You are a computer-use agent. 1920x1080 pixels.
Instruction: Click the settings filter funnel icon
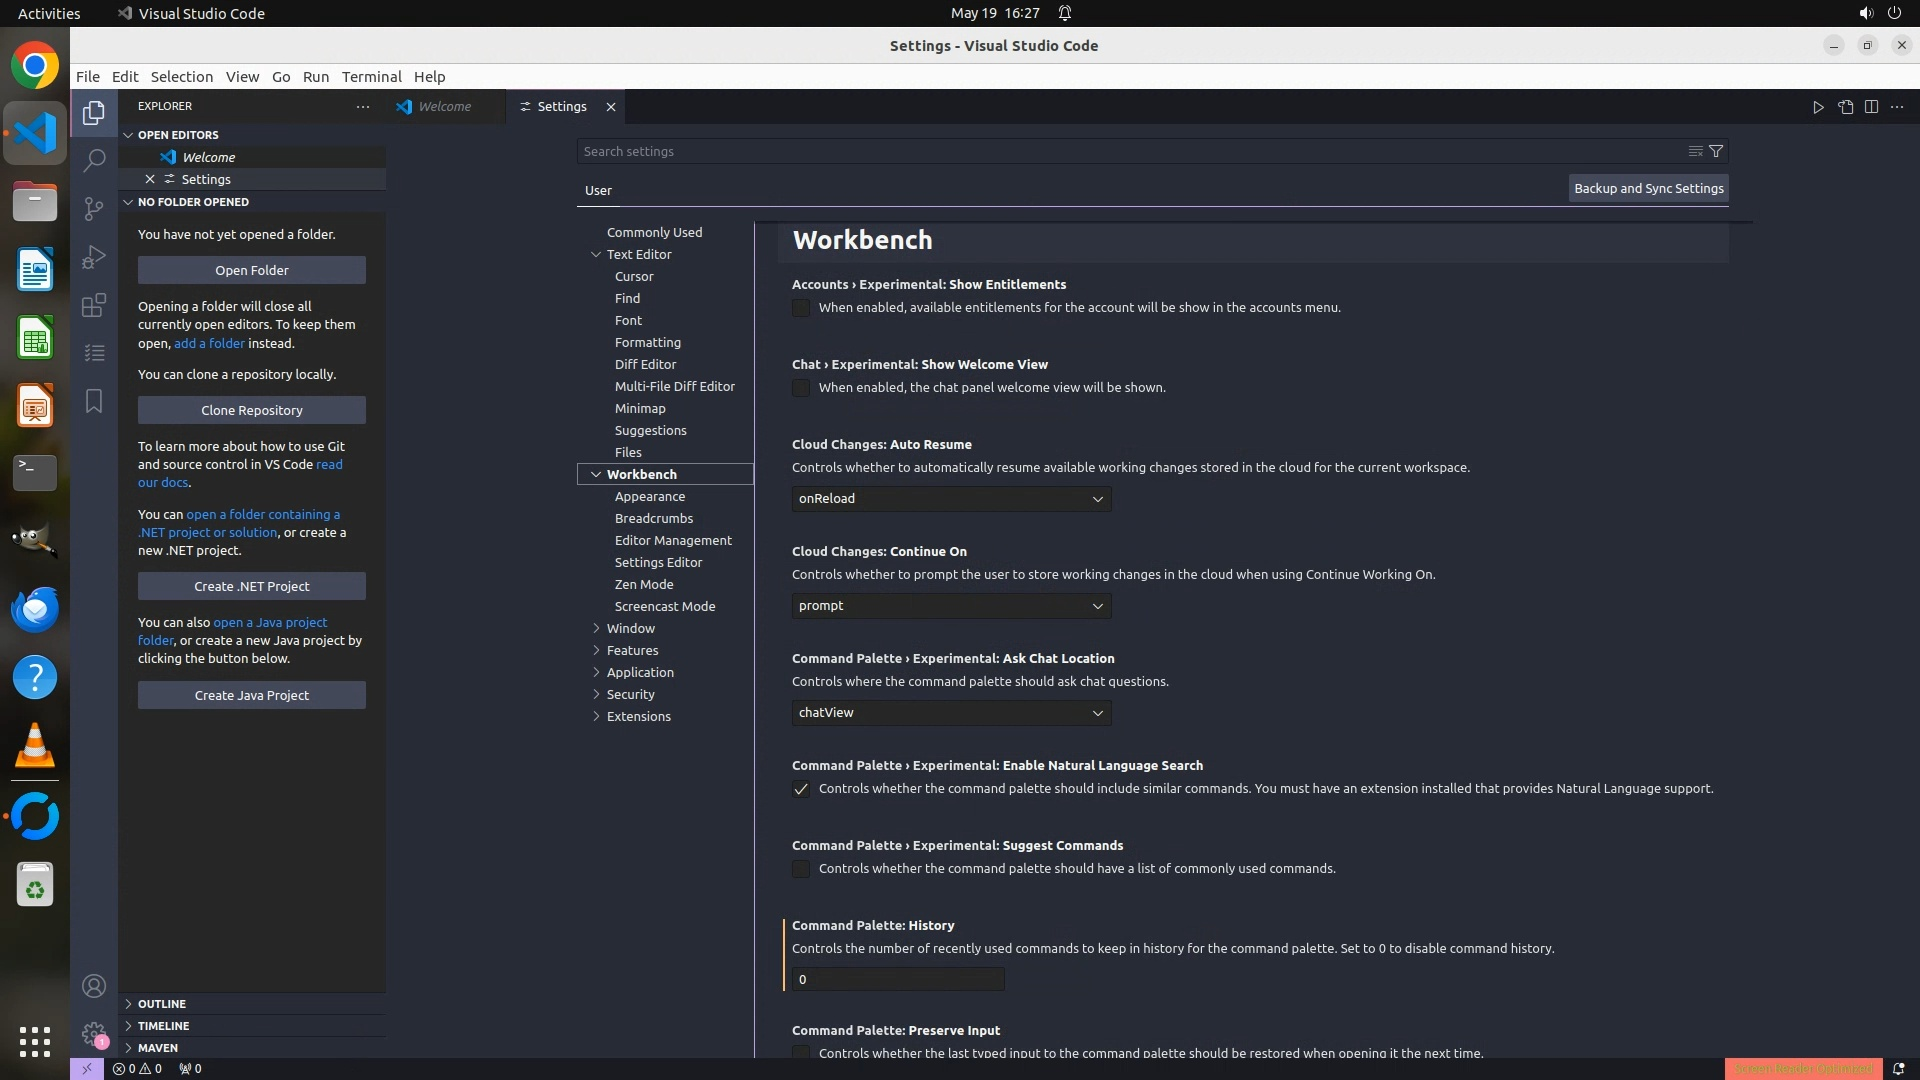1716,151
